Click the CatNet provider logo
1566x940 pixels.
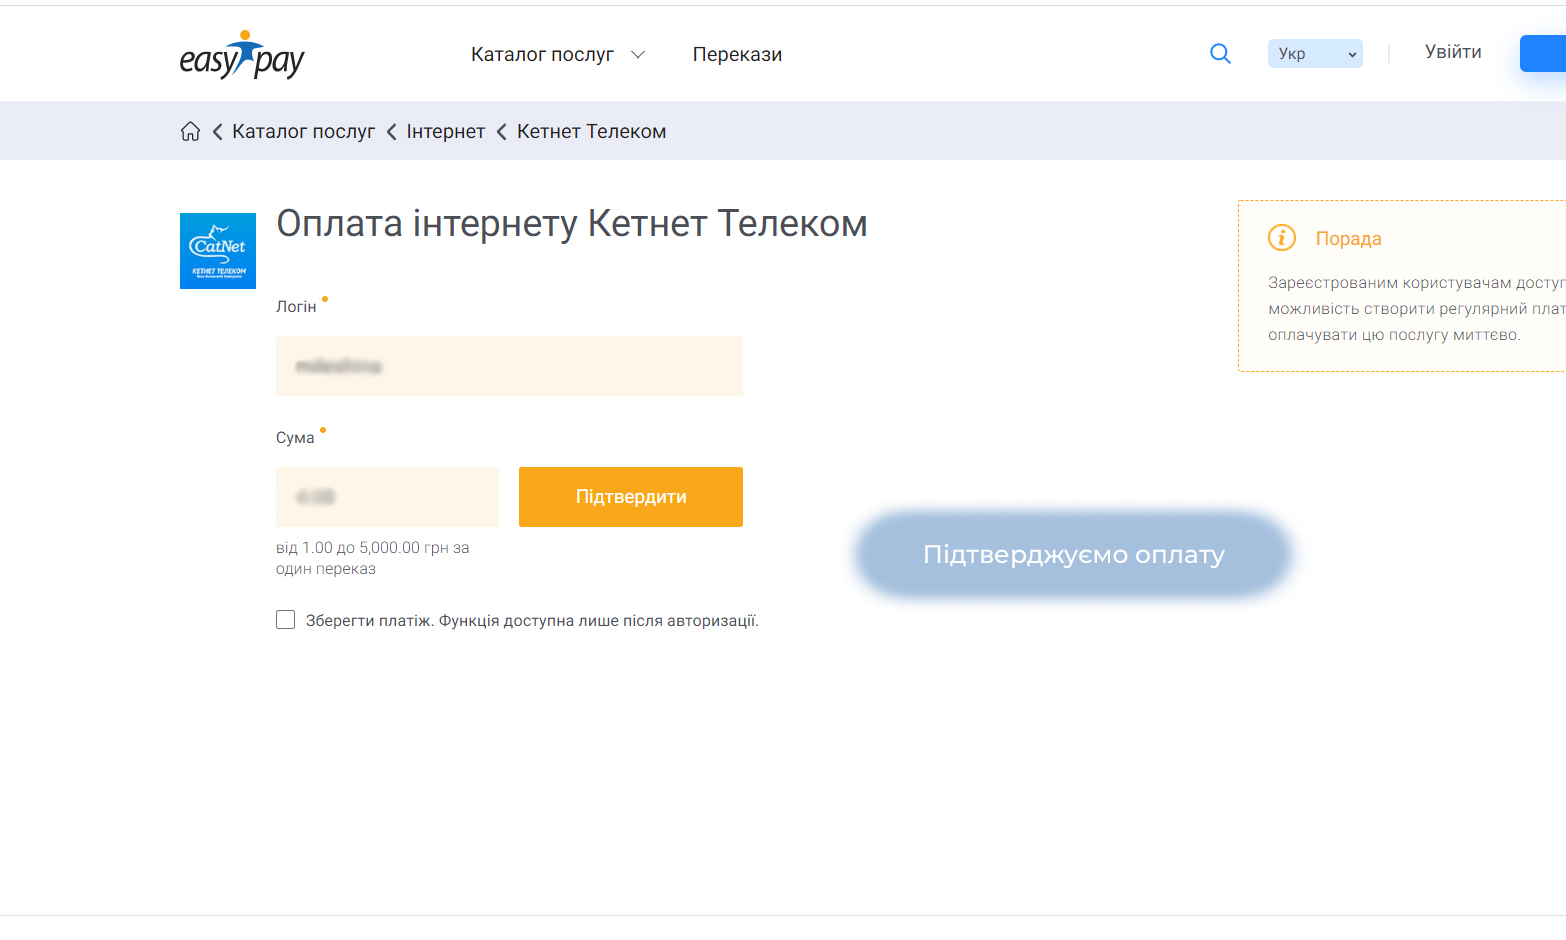218,251
